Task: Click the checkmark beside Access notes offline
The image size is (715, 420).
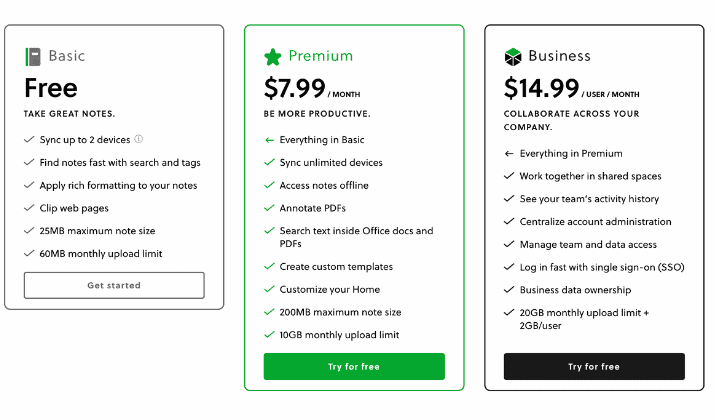Action: tap(269, 185)
